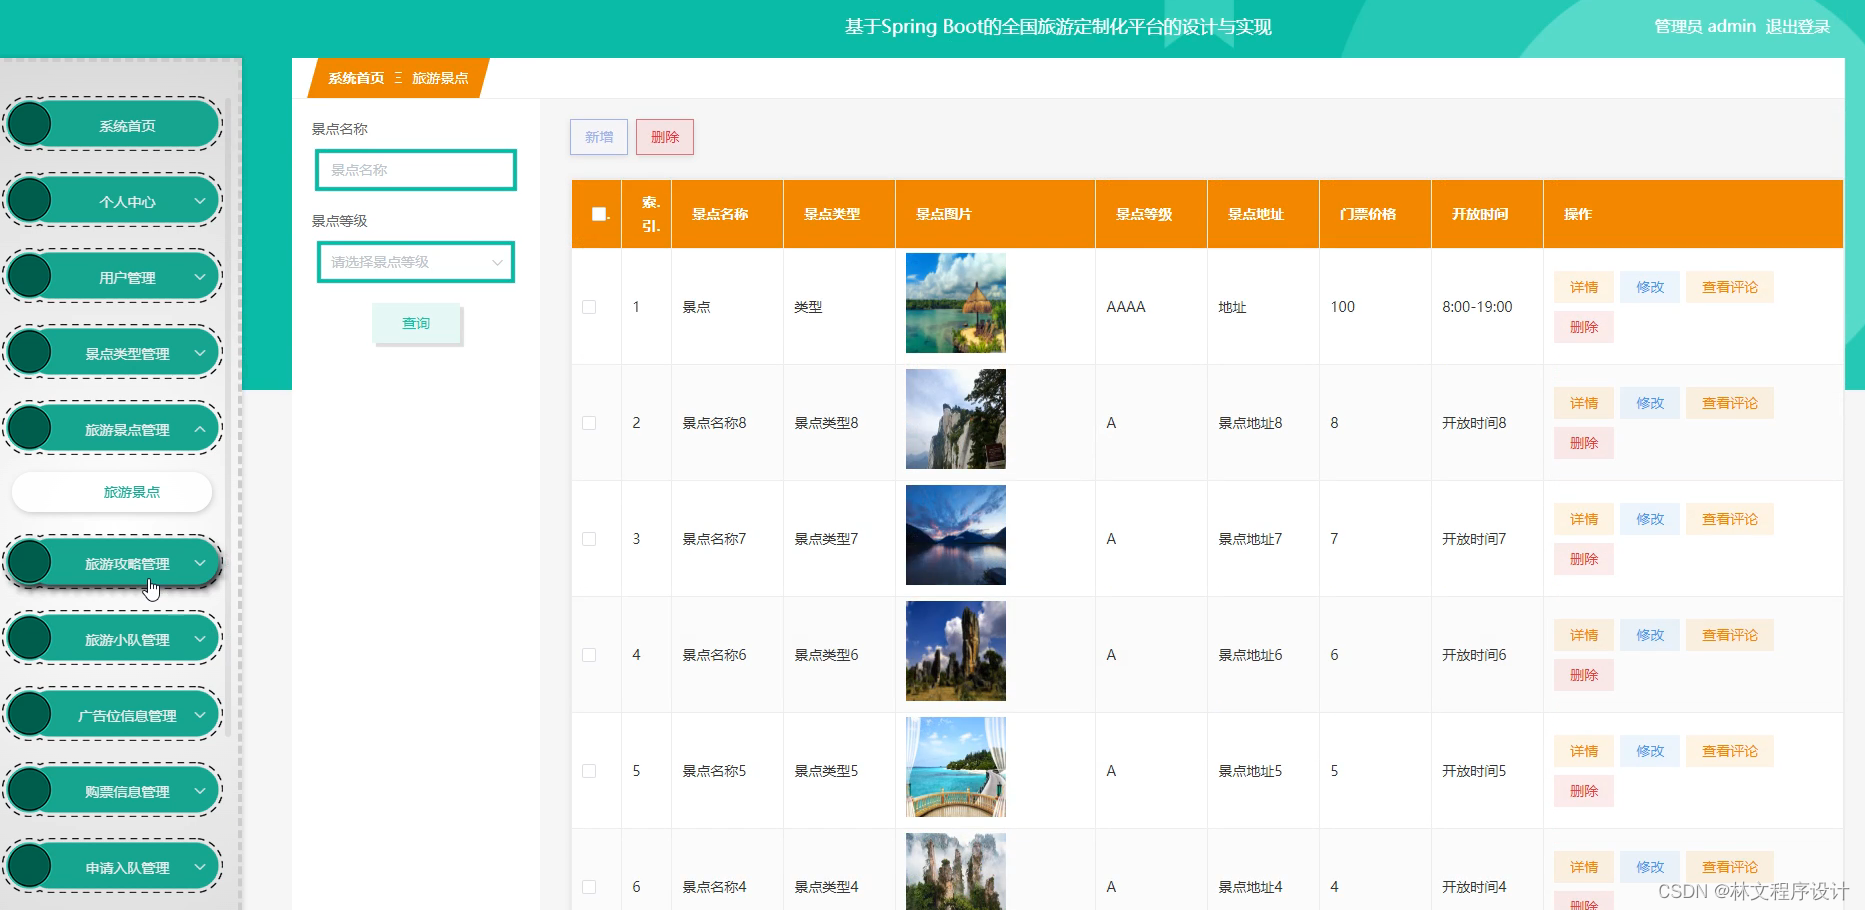Click the 申请入队管理 sidebar icon

point(30,865)
